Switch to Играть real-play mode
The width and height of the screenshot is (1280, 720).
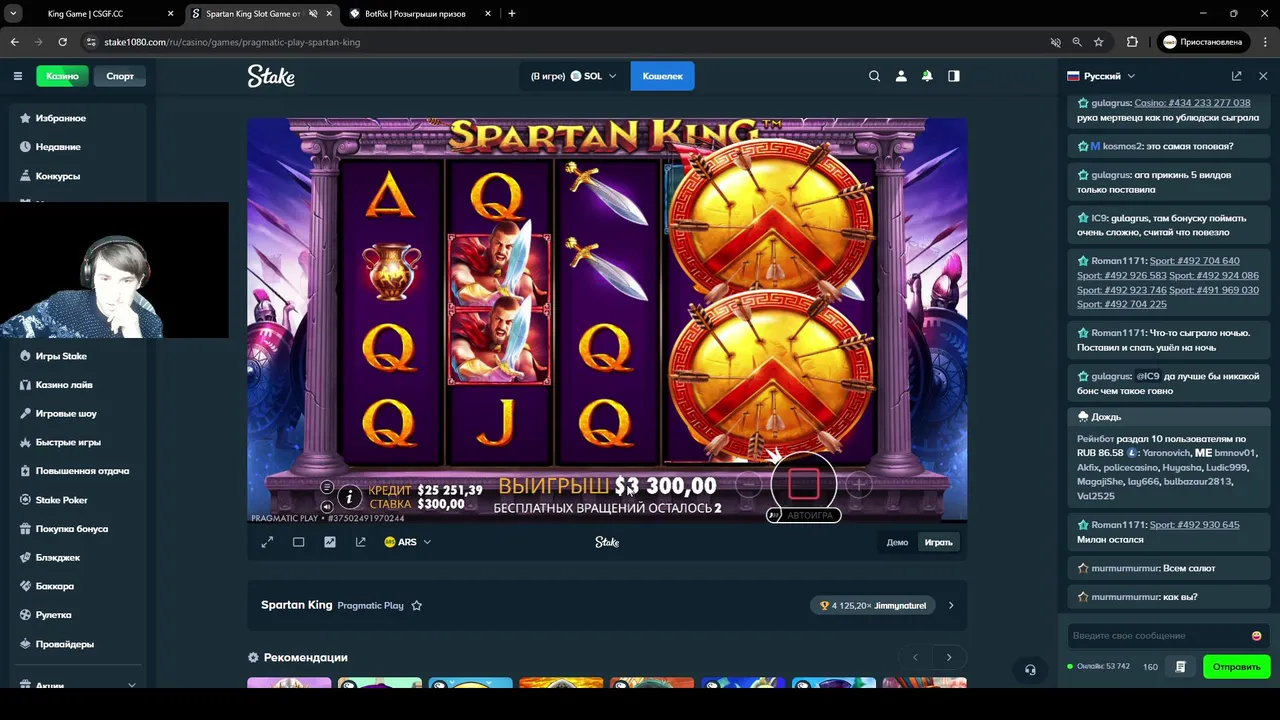tap(938, 542)
